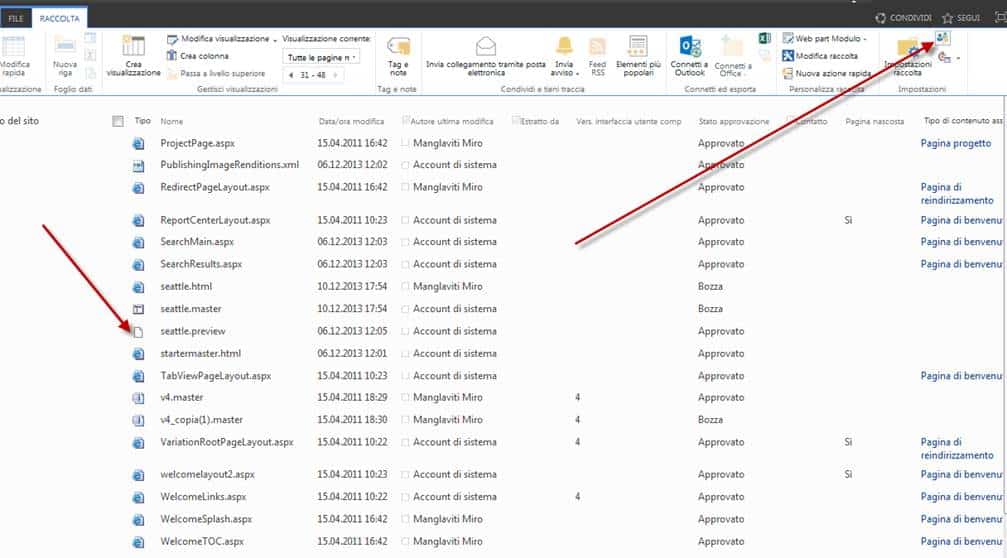Viewport: 1007px width, 558px height.
Task: Toggle presence checkbox in WelcomeTOC.aspx row
Action: pos(405,541)
